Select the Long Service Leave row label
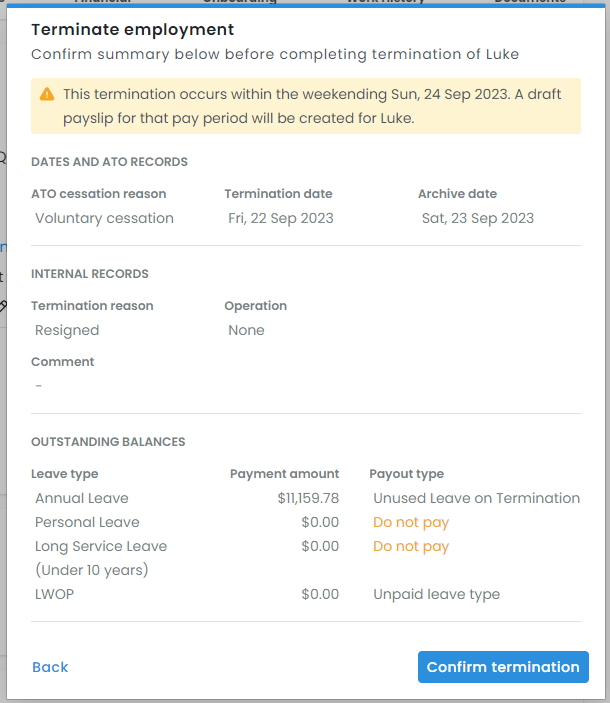Screen dimensions: 610x703 [101, 546]
